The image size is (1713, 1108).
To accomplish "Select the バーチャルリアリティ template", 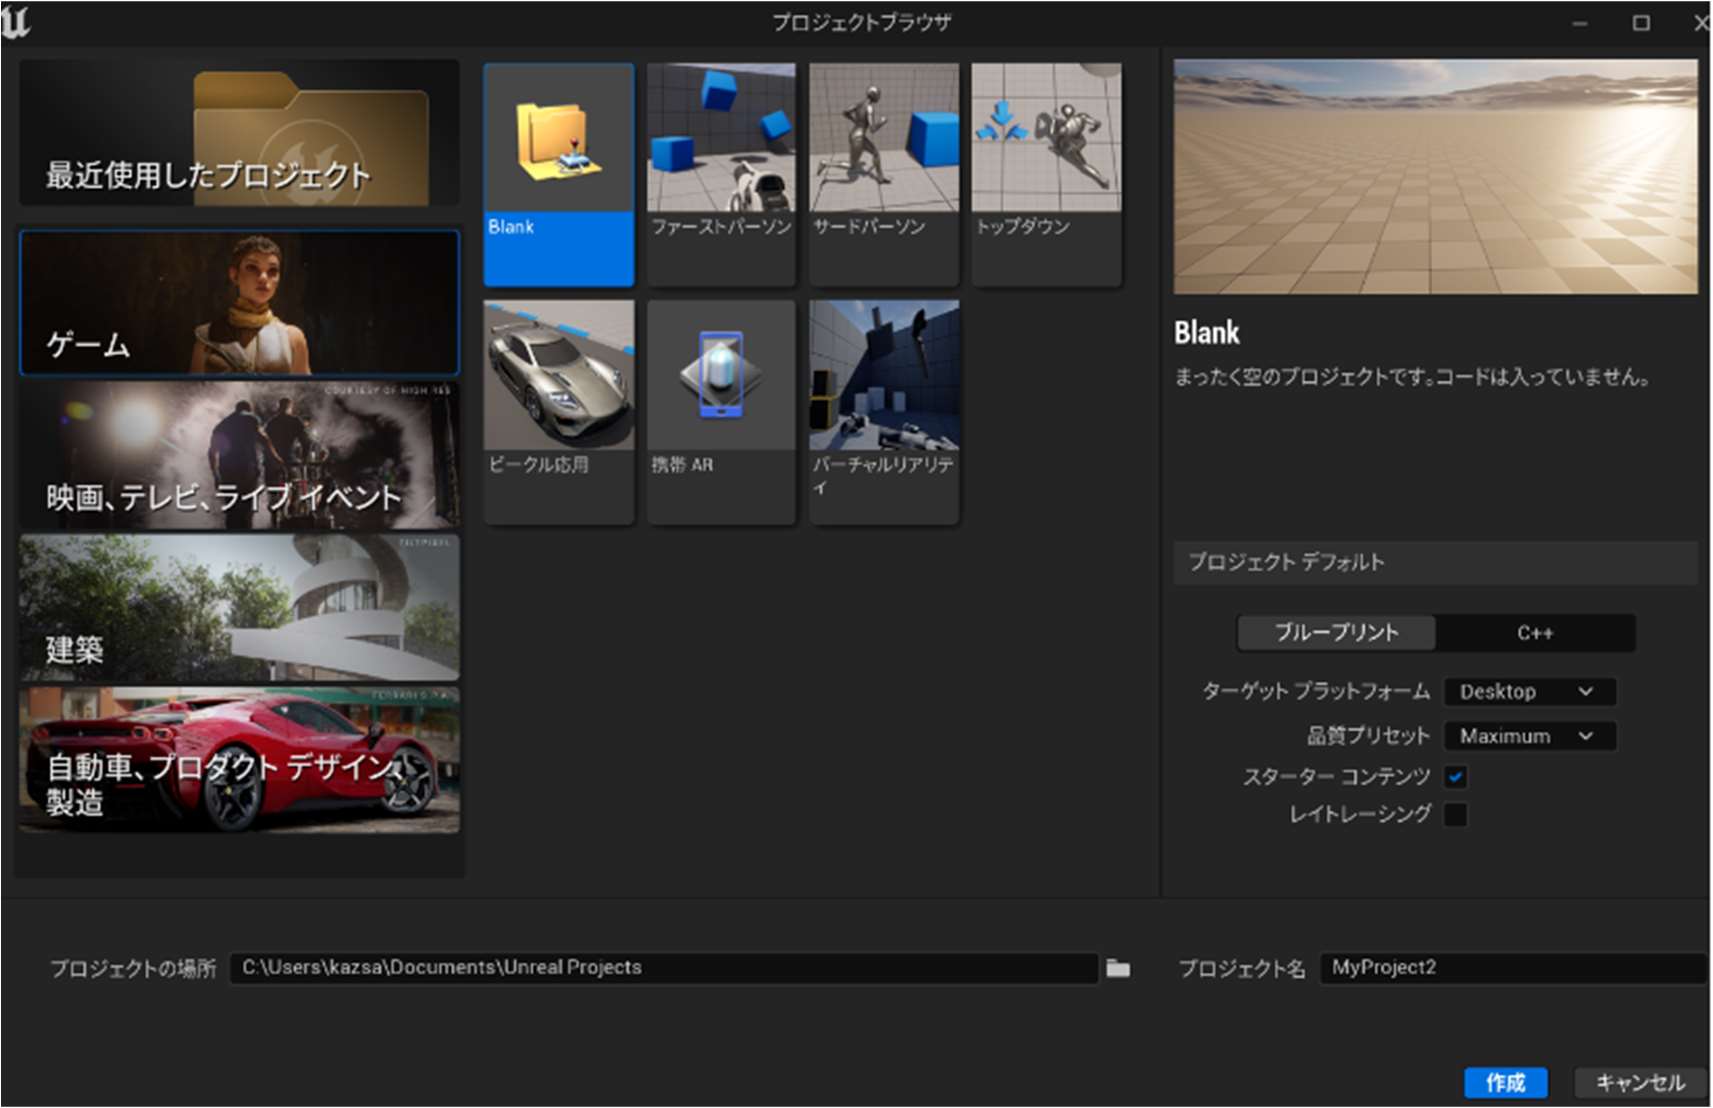I will 884,377.
